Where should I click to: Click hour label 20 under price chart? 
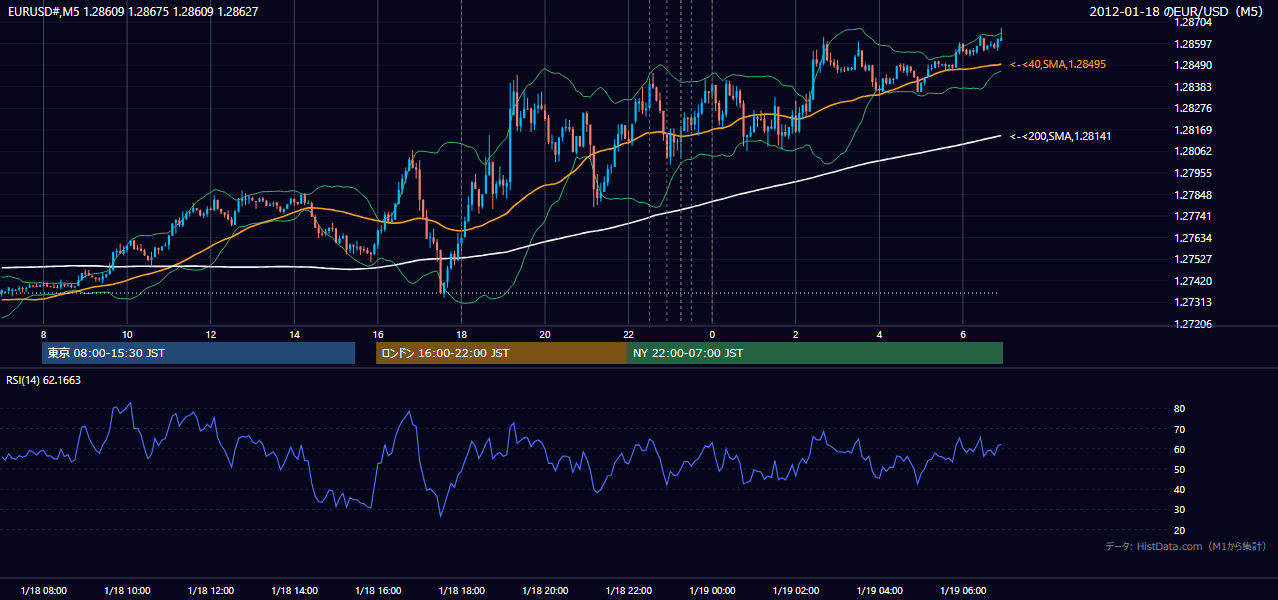click(545, 333)
